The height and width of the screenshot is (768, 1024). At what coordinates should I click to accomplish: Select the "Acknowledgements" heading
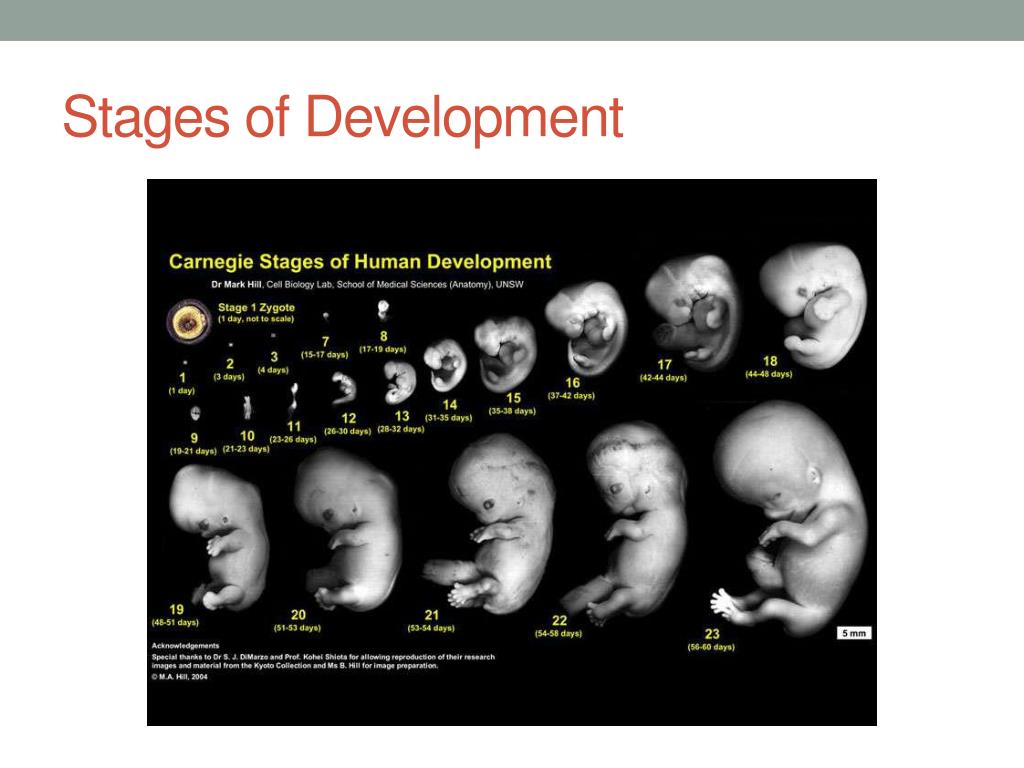tap(185, 646)
